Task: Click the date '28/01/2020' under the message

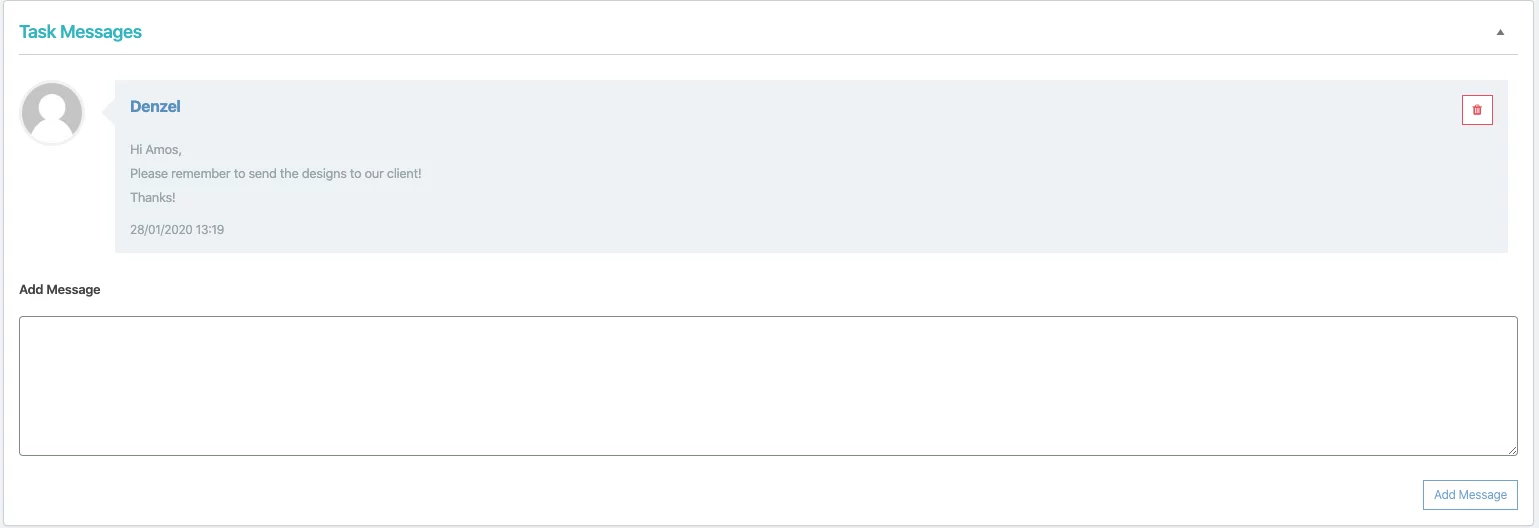Action: coord(161,230)
